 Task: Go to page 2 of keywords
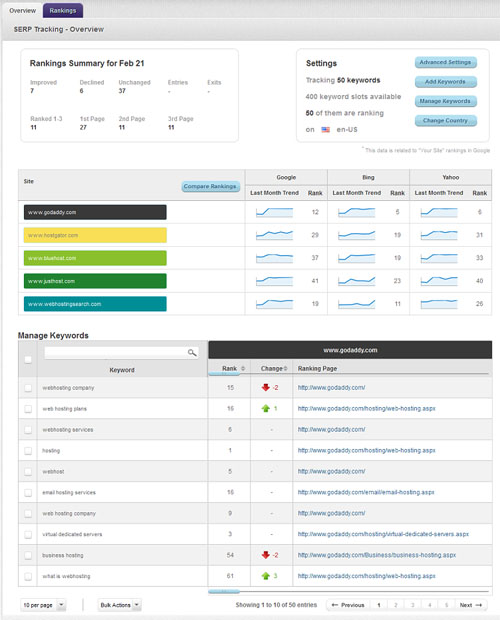tap(396, 605)
